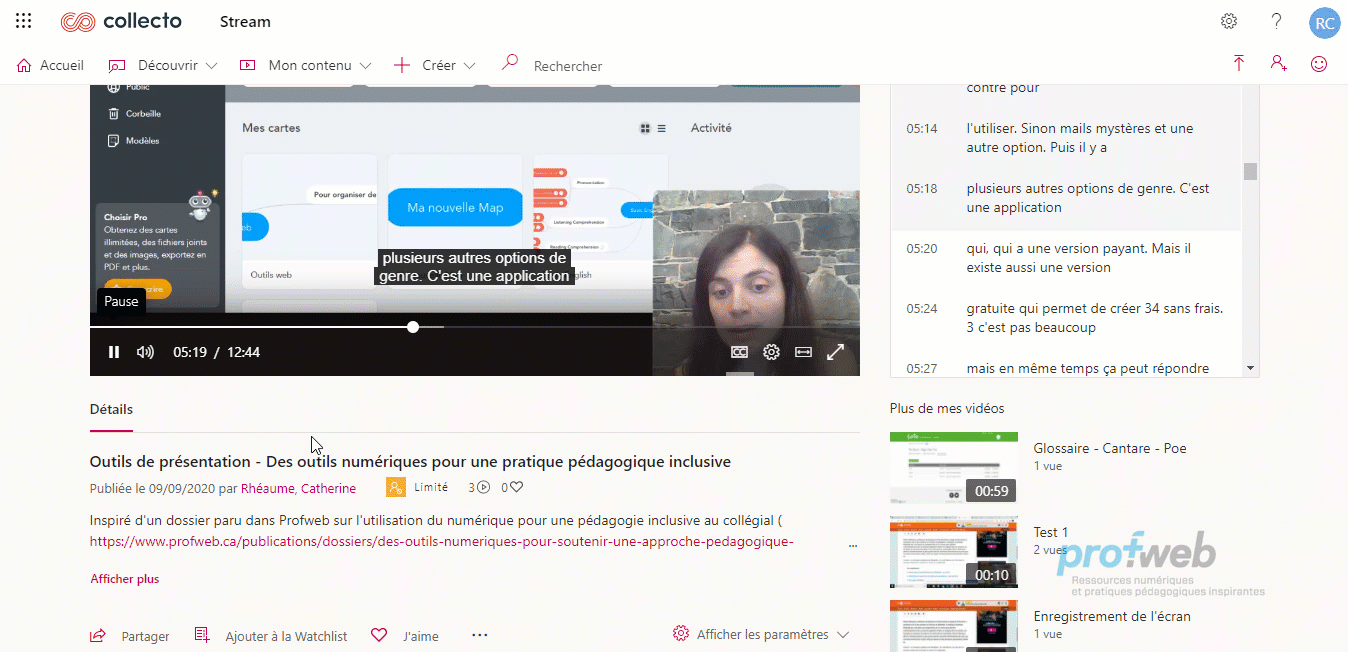The height and width of the screenshot is (652, 1348).
Task: Click the video progress slider handle
Action: pos(413,327)
